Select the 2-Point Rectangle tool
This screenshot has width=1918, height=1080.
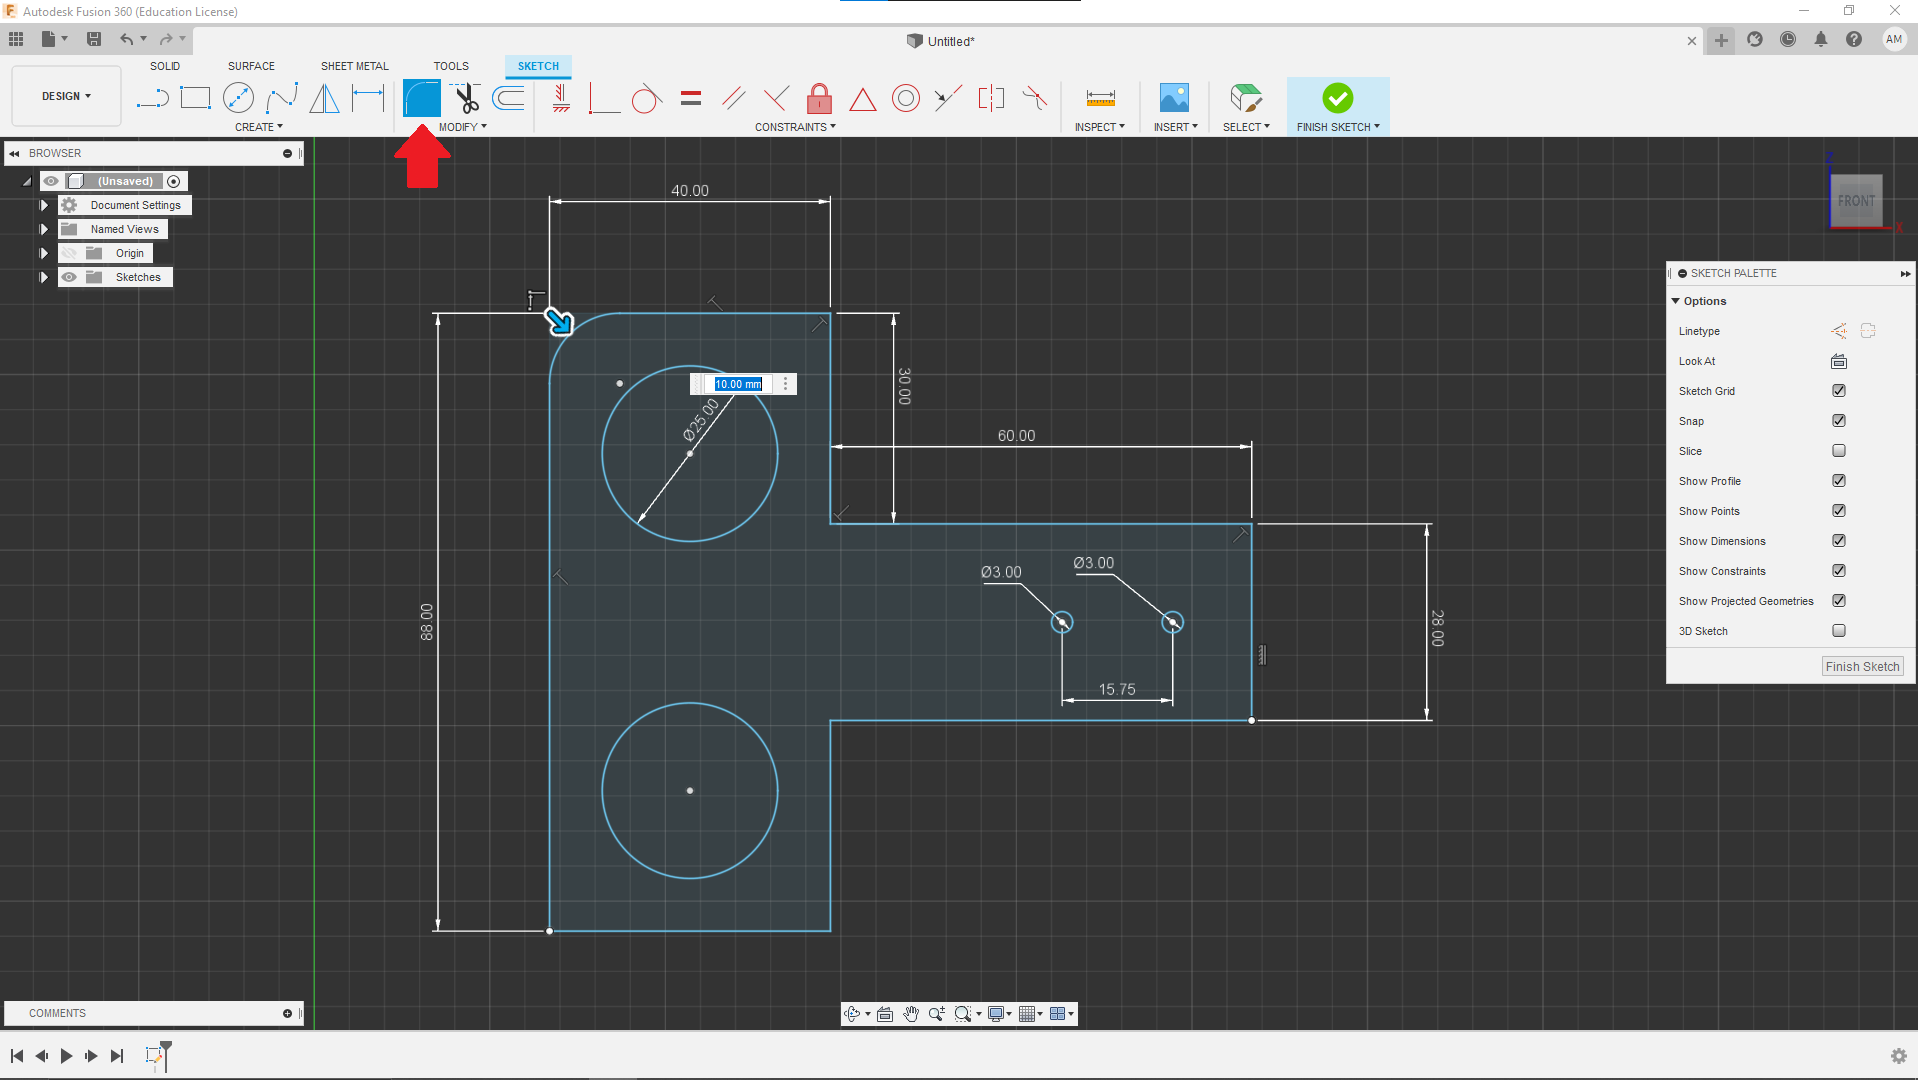tap(195, 98)
